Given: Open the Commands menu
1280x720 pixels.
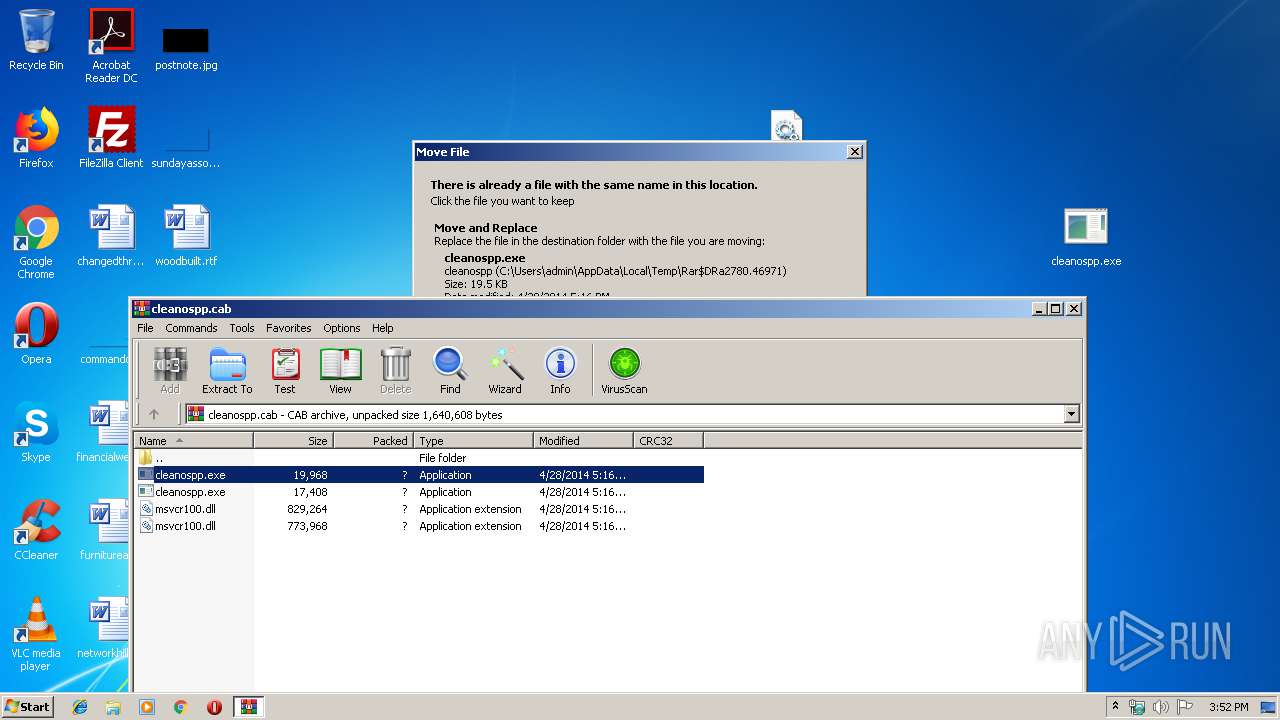Looking at the screenshot, I should click(x=191, y=328).
